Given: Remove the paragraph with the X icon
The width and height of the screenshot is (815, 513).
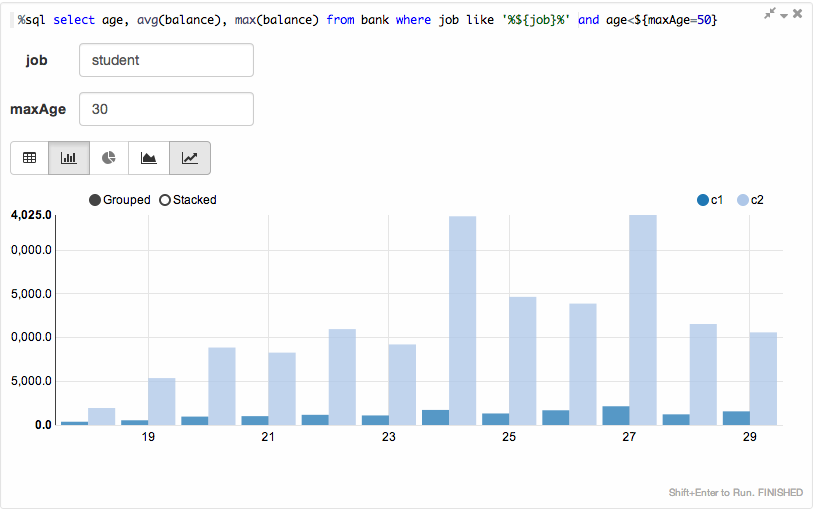Looking at the screenshot, I should [x=797, y=14].
